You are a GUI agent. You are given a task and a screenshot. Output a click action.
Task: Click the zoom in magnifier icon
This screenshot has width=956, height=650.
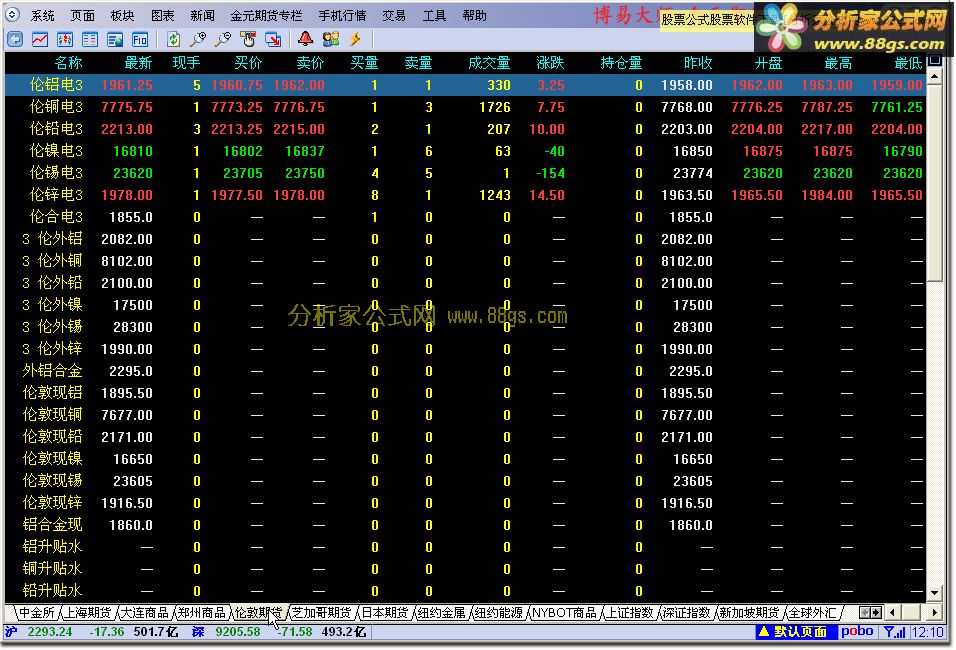click(198, 40)
